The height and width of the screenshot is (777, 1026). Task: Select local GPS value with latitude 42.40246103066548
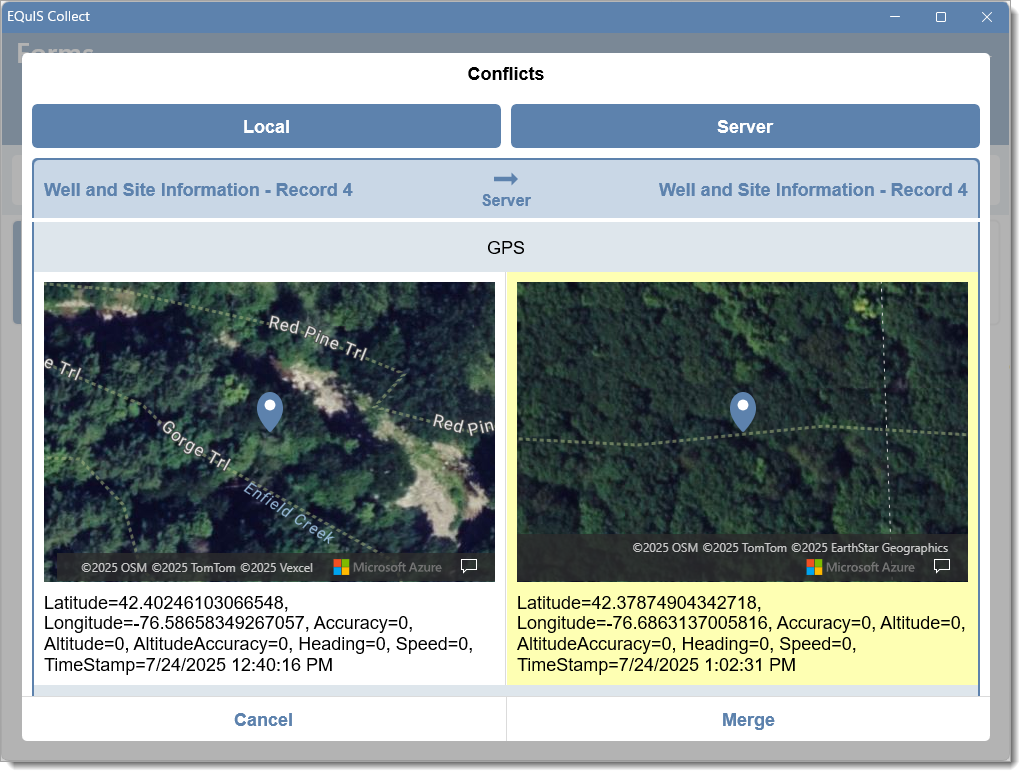(258, 634)
